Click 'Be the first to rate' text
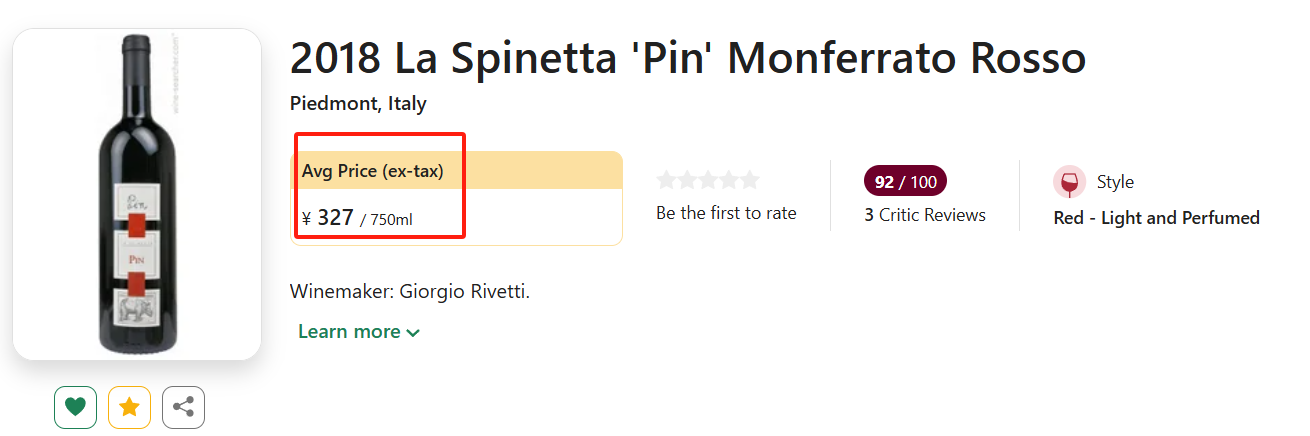Screen dimensions: 1310x436 point(726,213)
